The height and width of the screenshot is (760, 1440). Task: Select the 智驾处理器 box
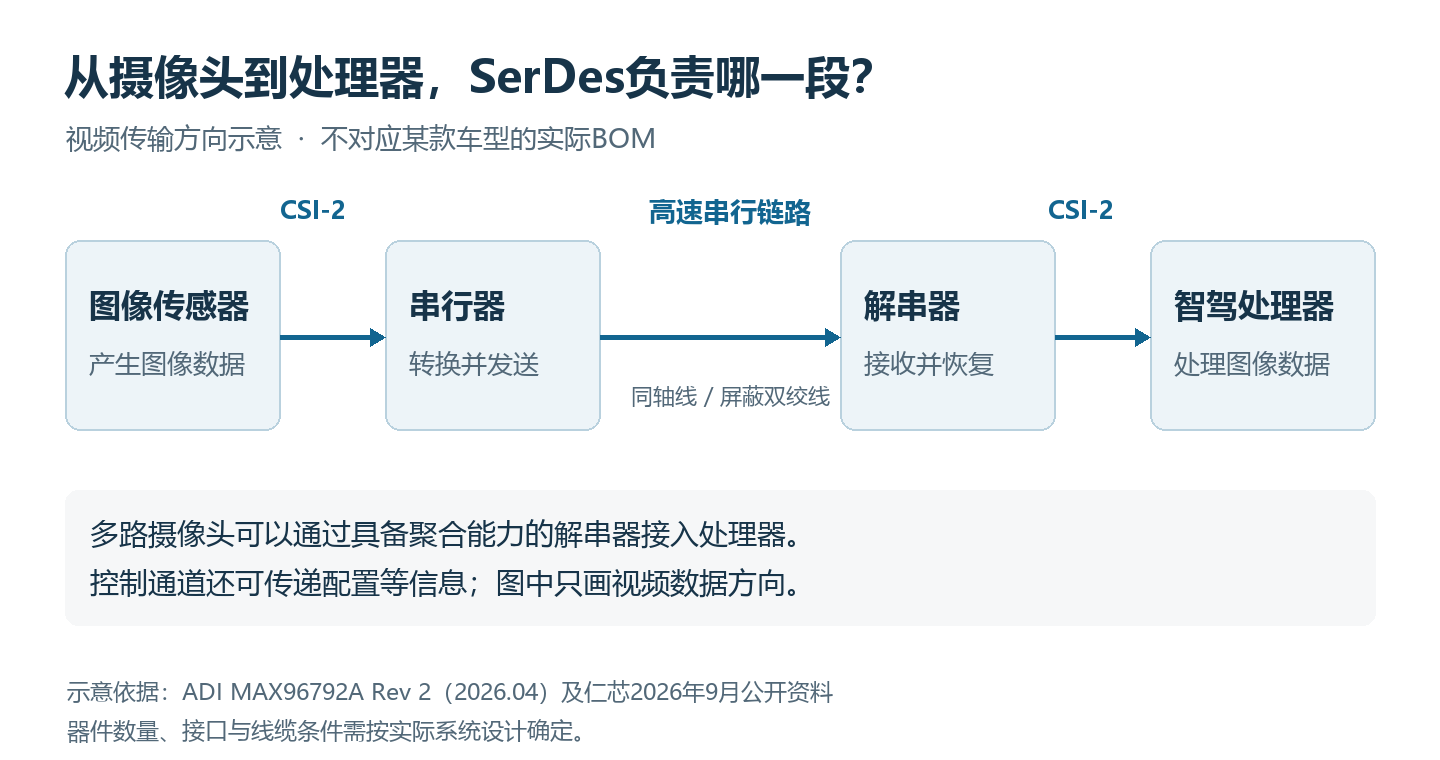point(1263,335)
